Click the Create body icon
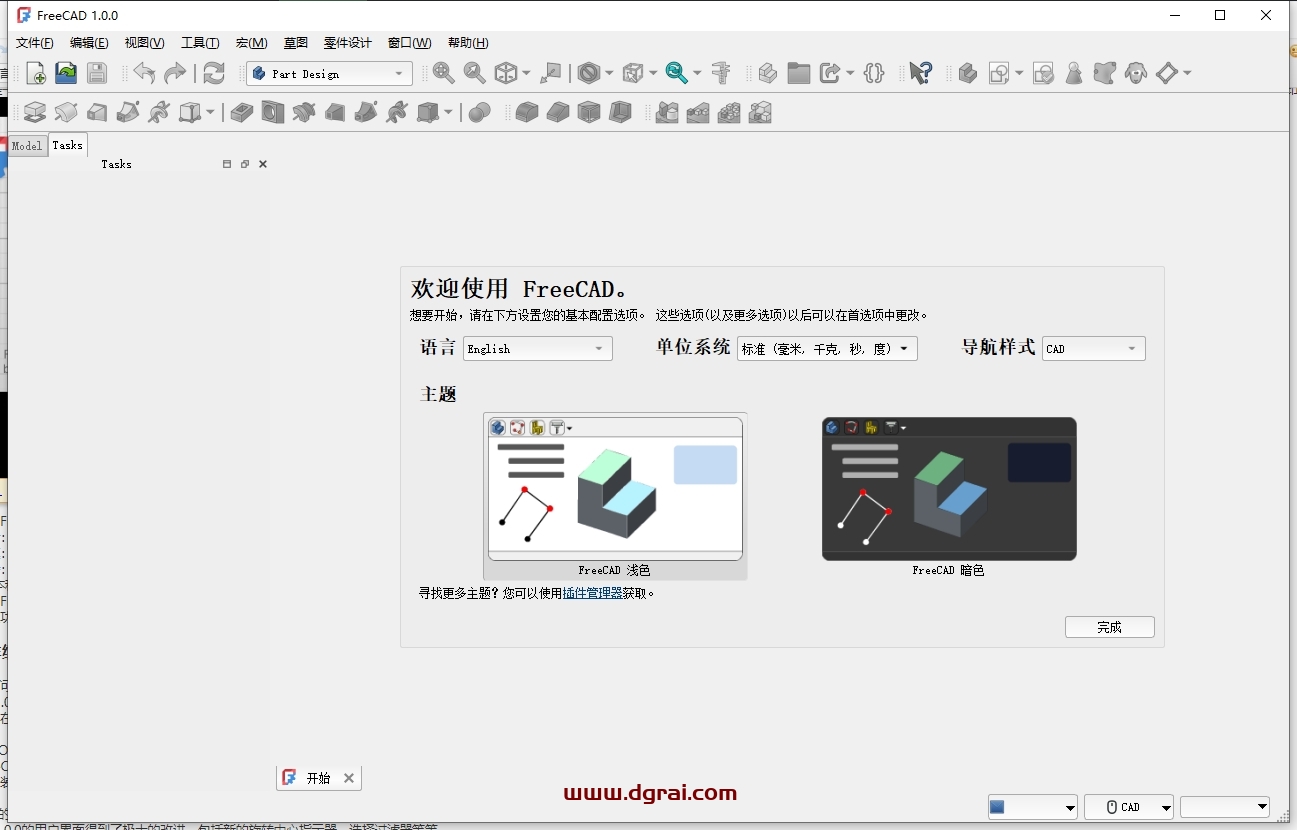 (x=968, y=73)
